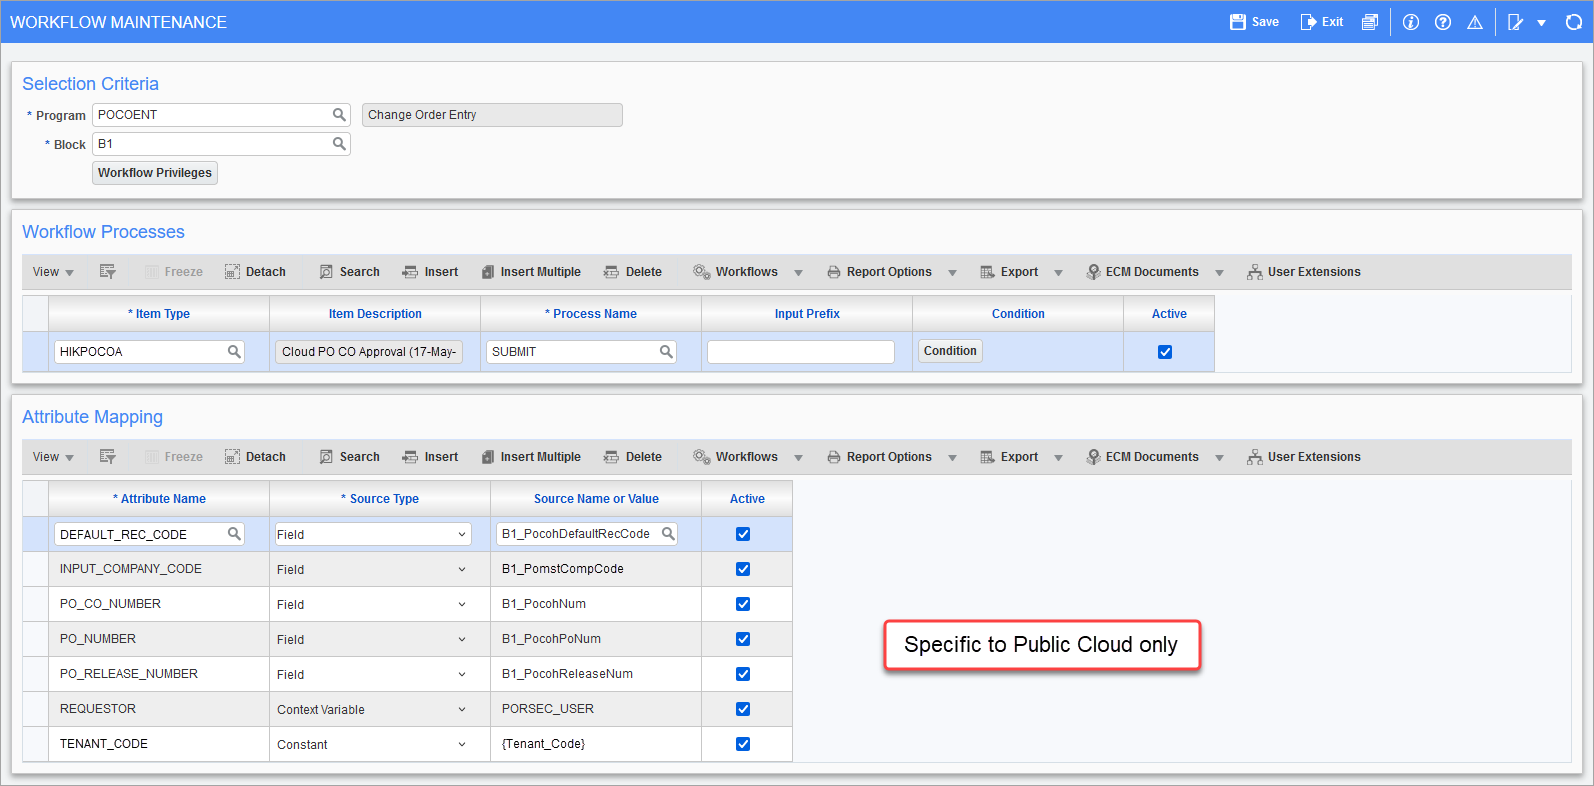Open View menu in Attribute Mapping

pyautogui.click(x=53, y=457)
